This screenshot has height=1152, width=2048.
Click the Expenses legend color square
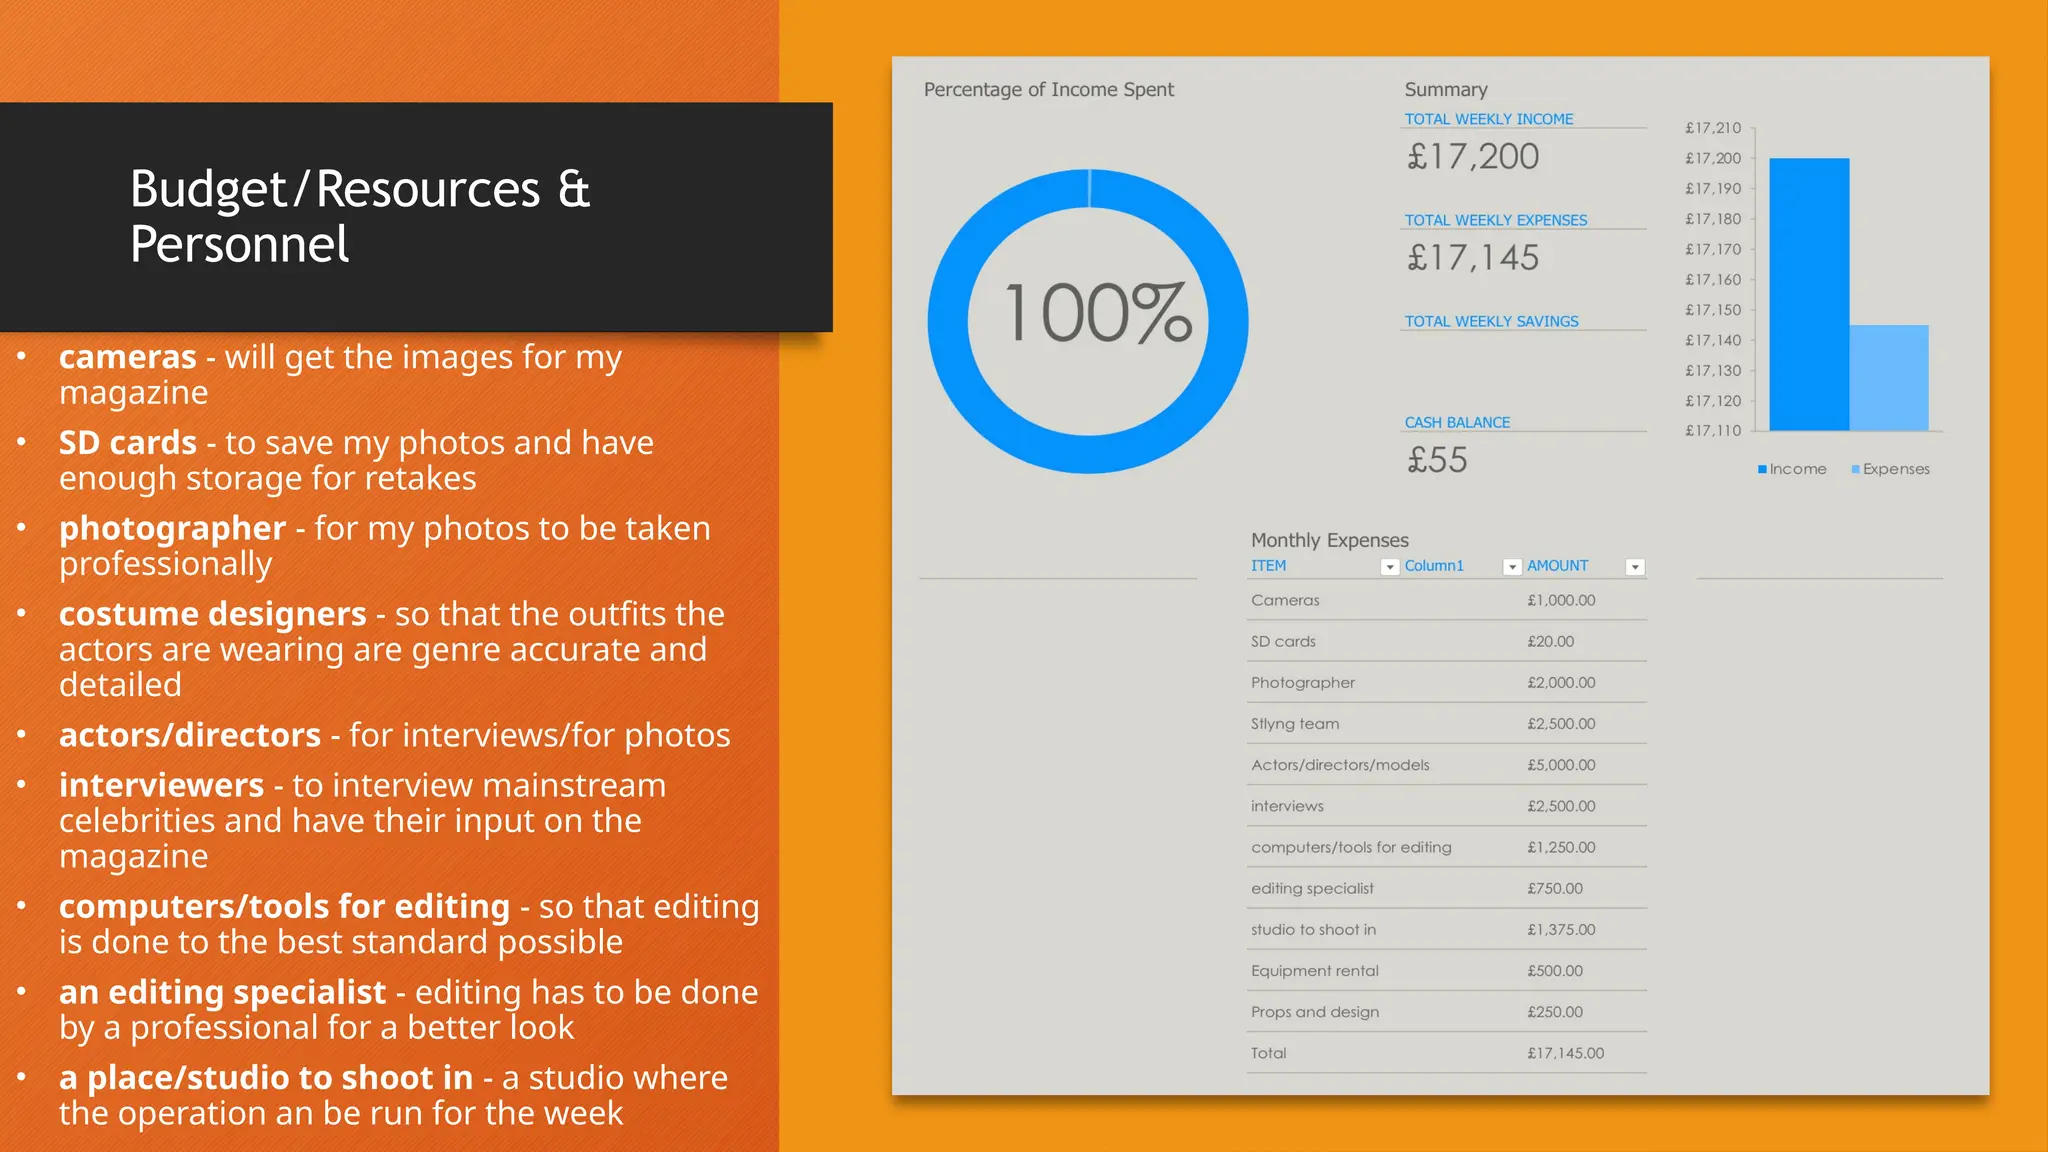coord(1855,469)
